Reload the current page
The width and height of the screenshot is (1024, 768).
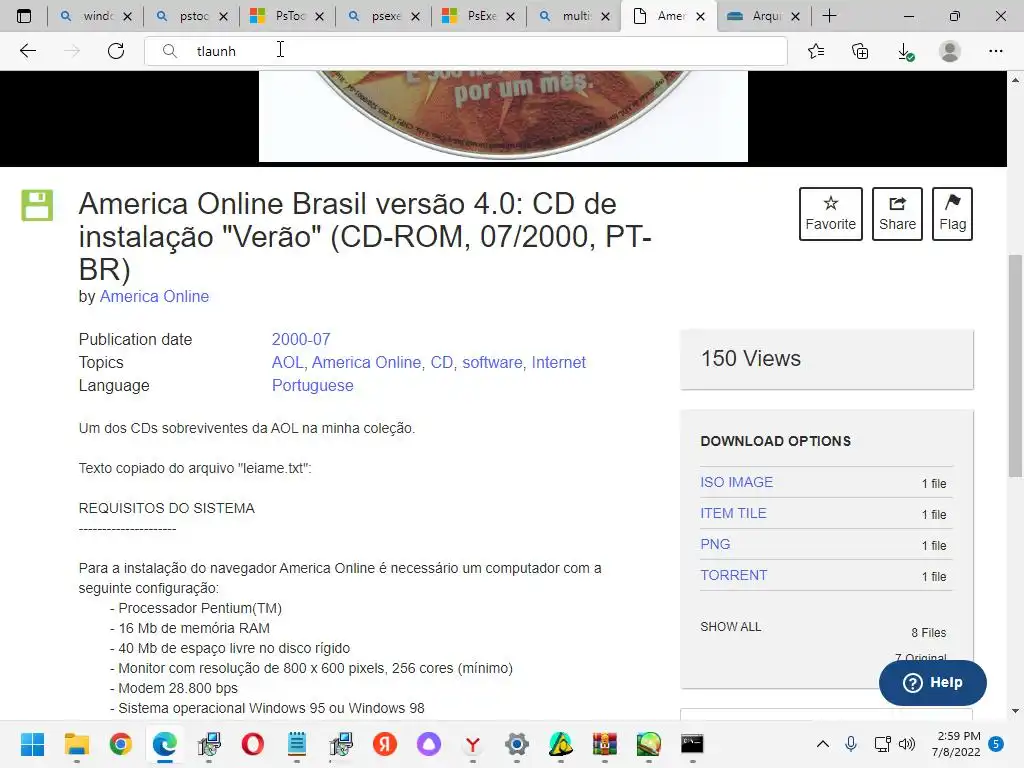116,51
